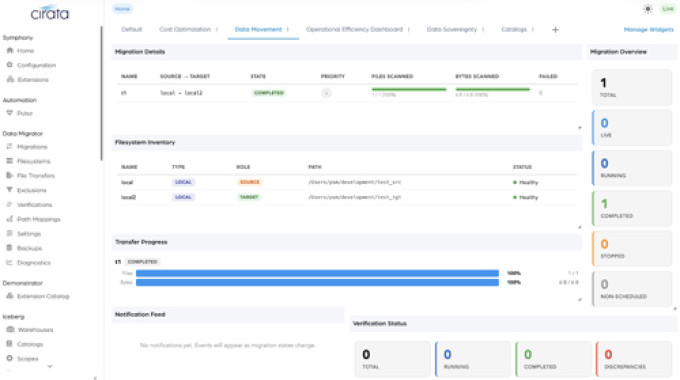Click Bytes transfer progress bar
This screenshot has height=380, width=680.
317,282
